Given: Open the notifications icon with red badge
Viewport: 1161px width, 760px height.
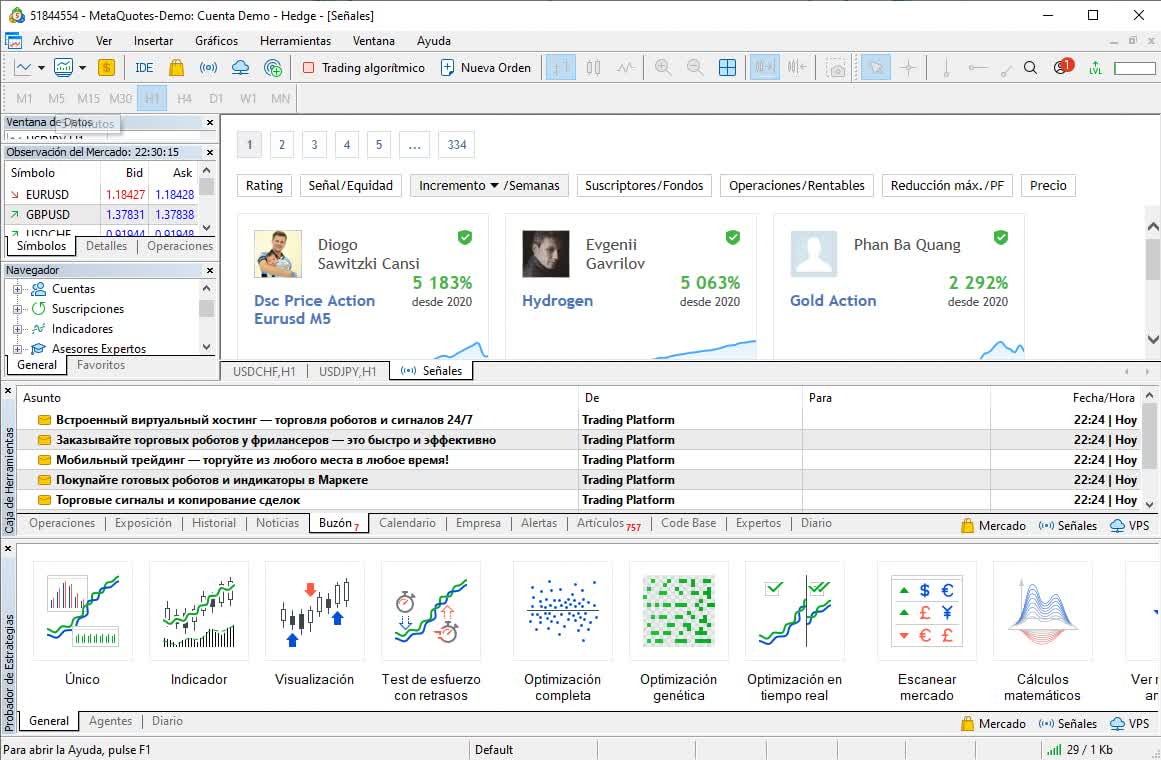Looking at the screenshot, I should click(x=1063, y=67).
